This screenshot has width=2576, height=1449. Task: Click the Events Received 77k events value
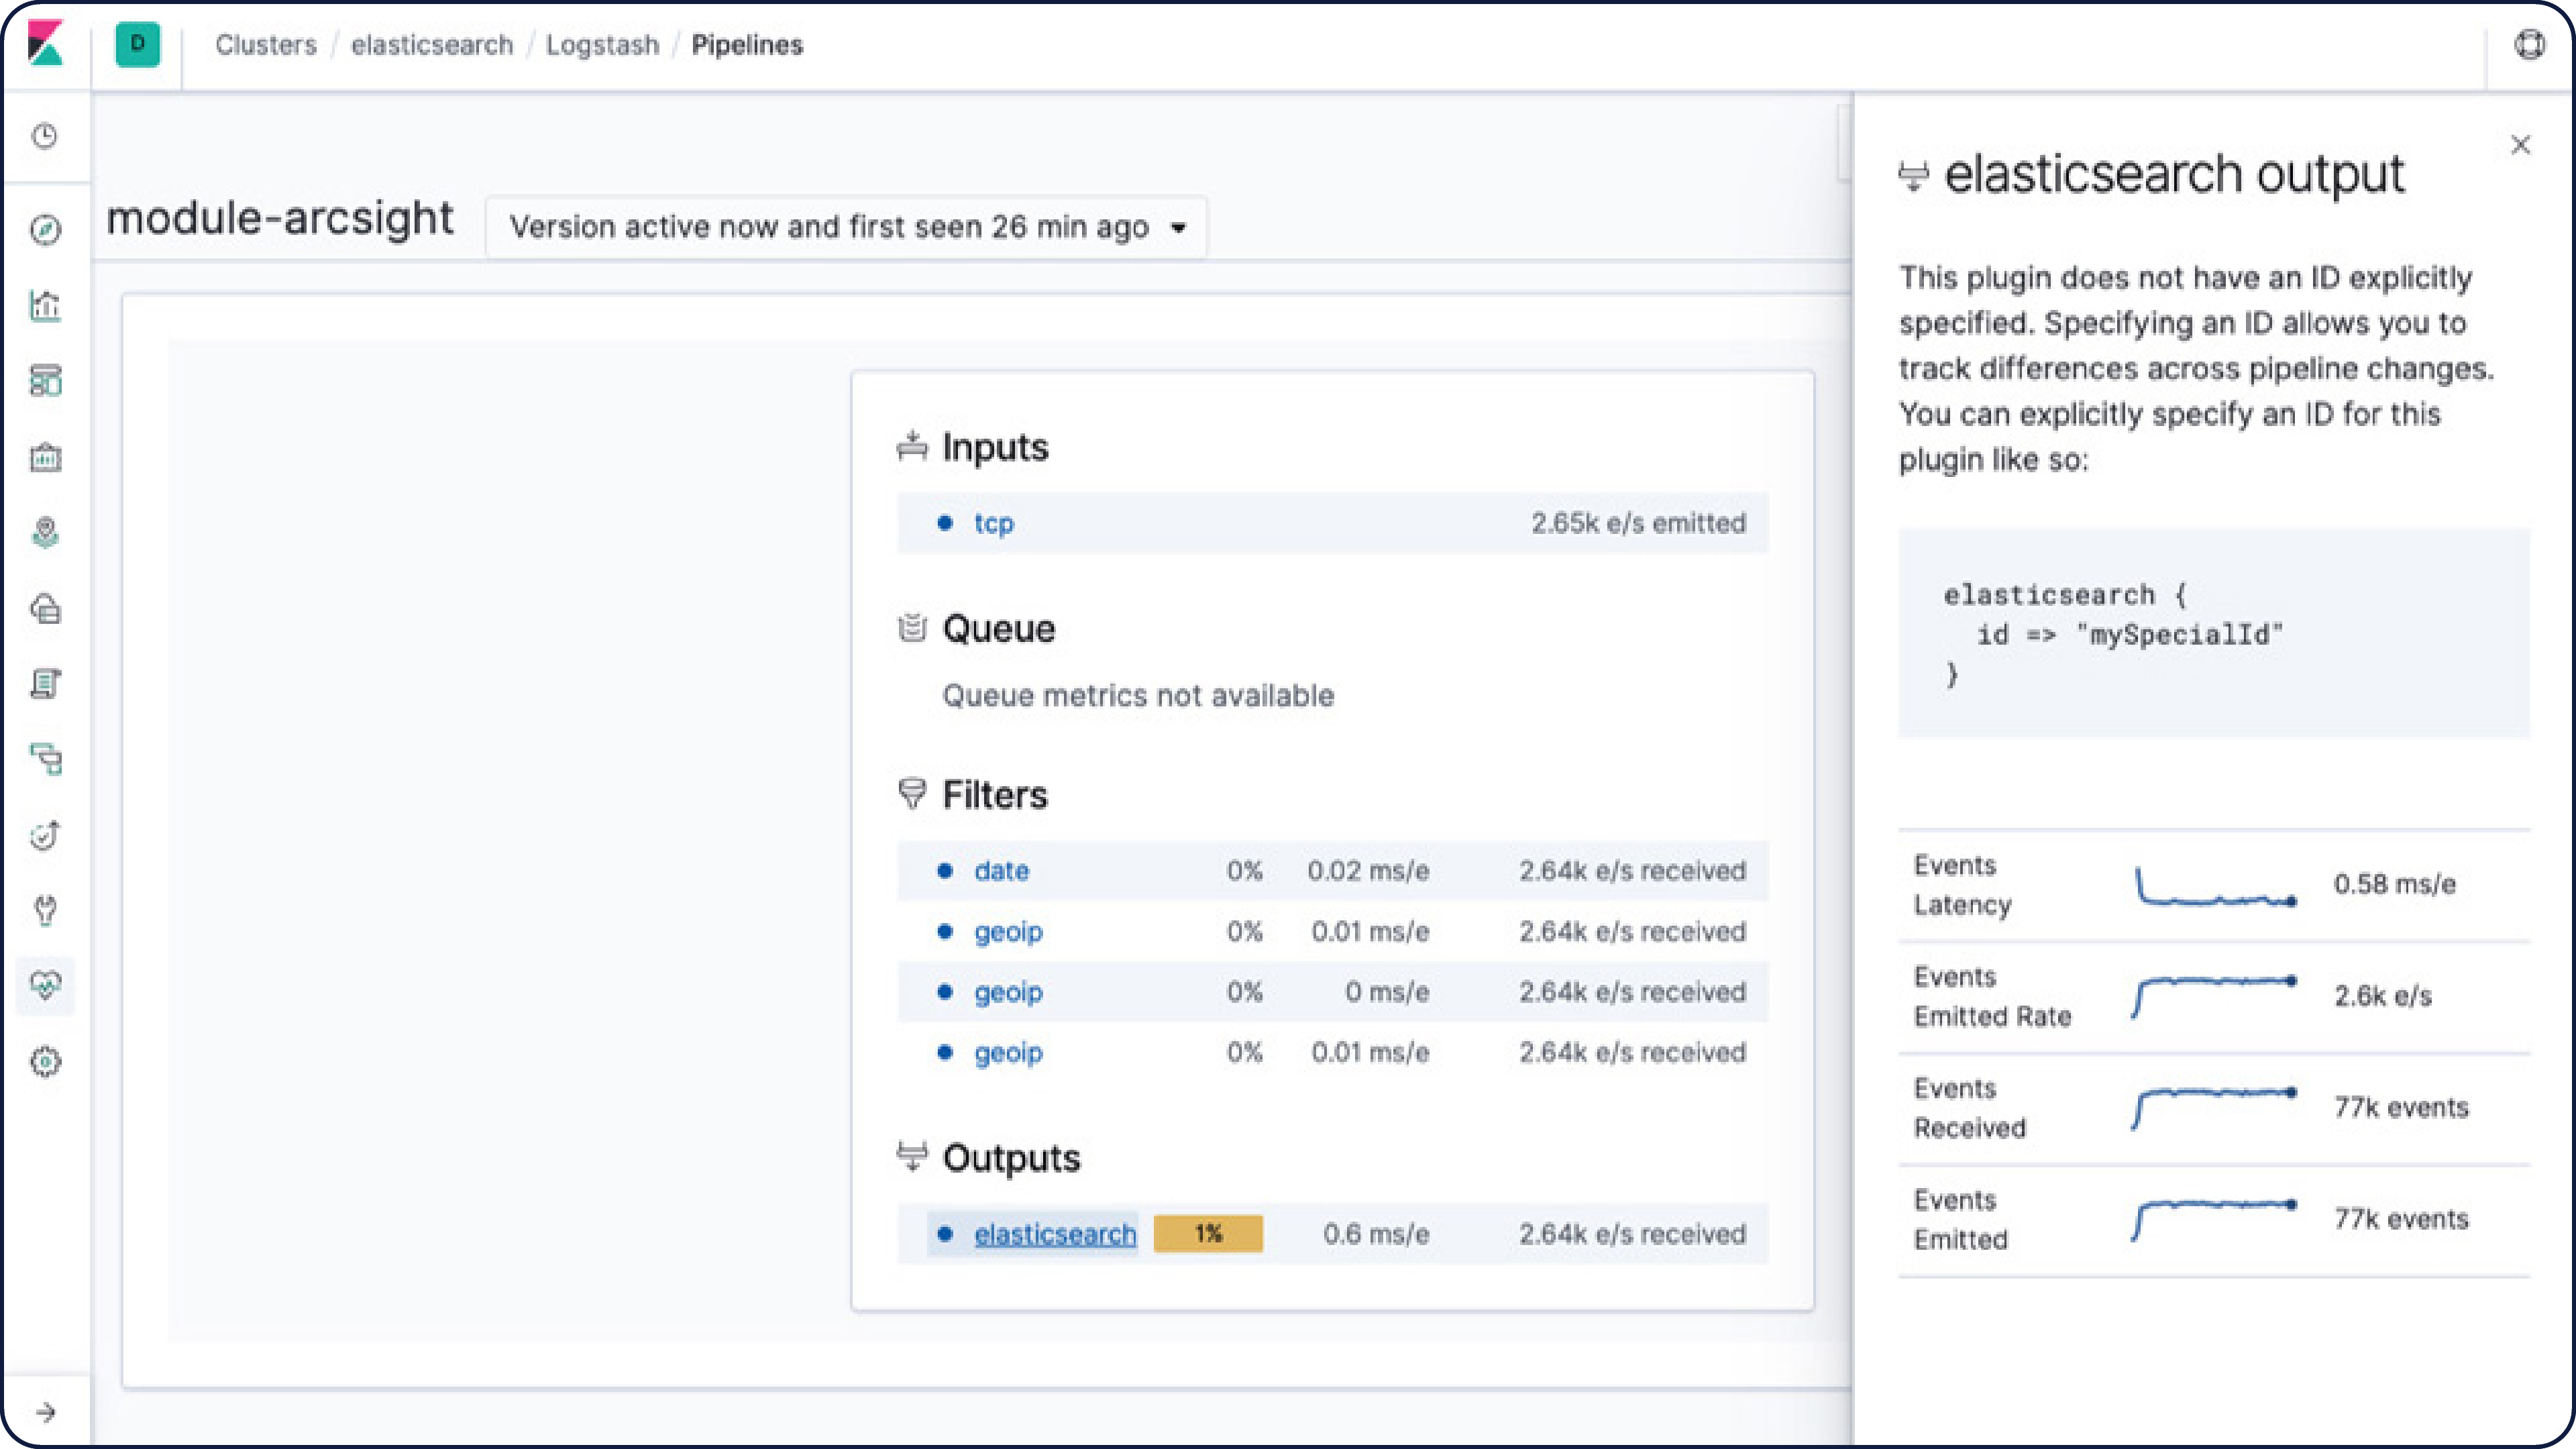(x=2401, y=1108)
